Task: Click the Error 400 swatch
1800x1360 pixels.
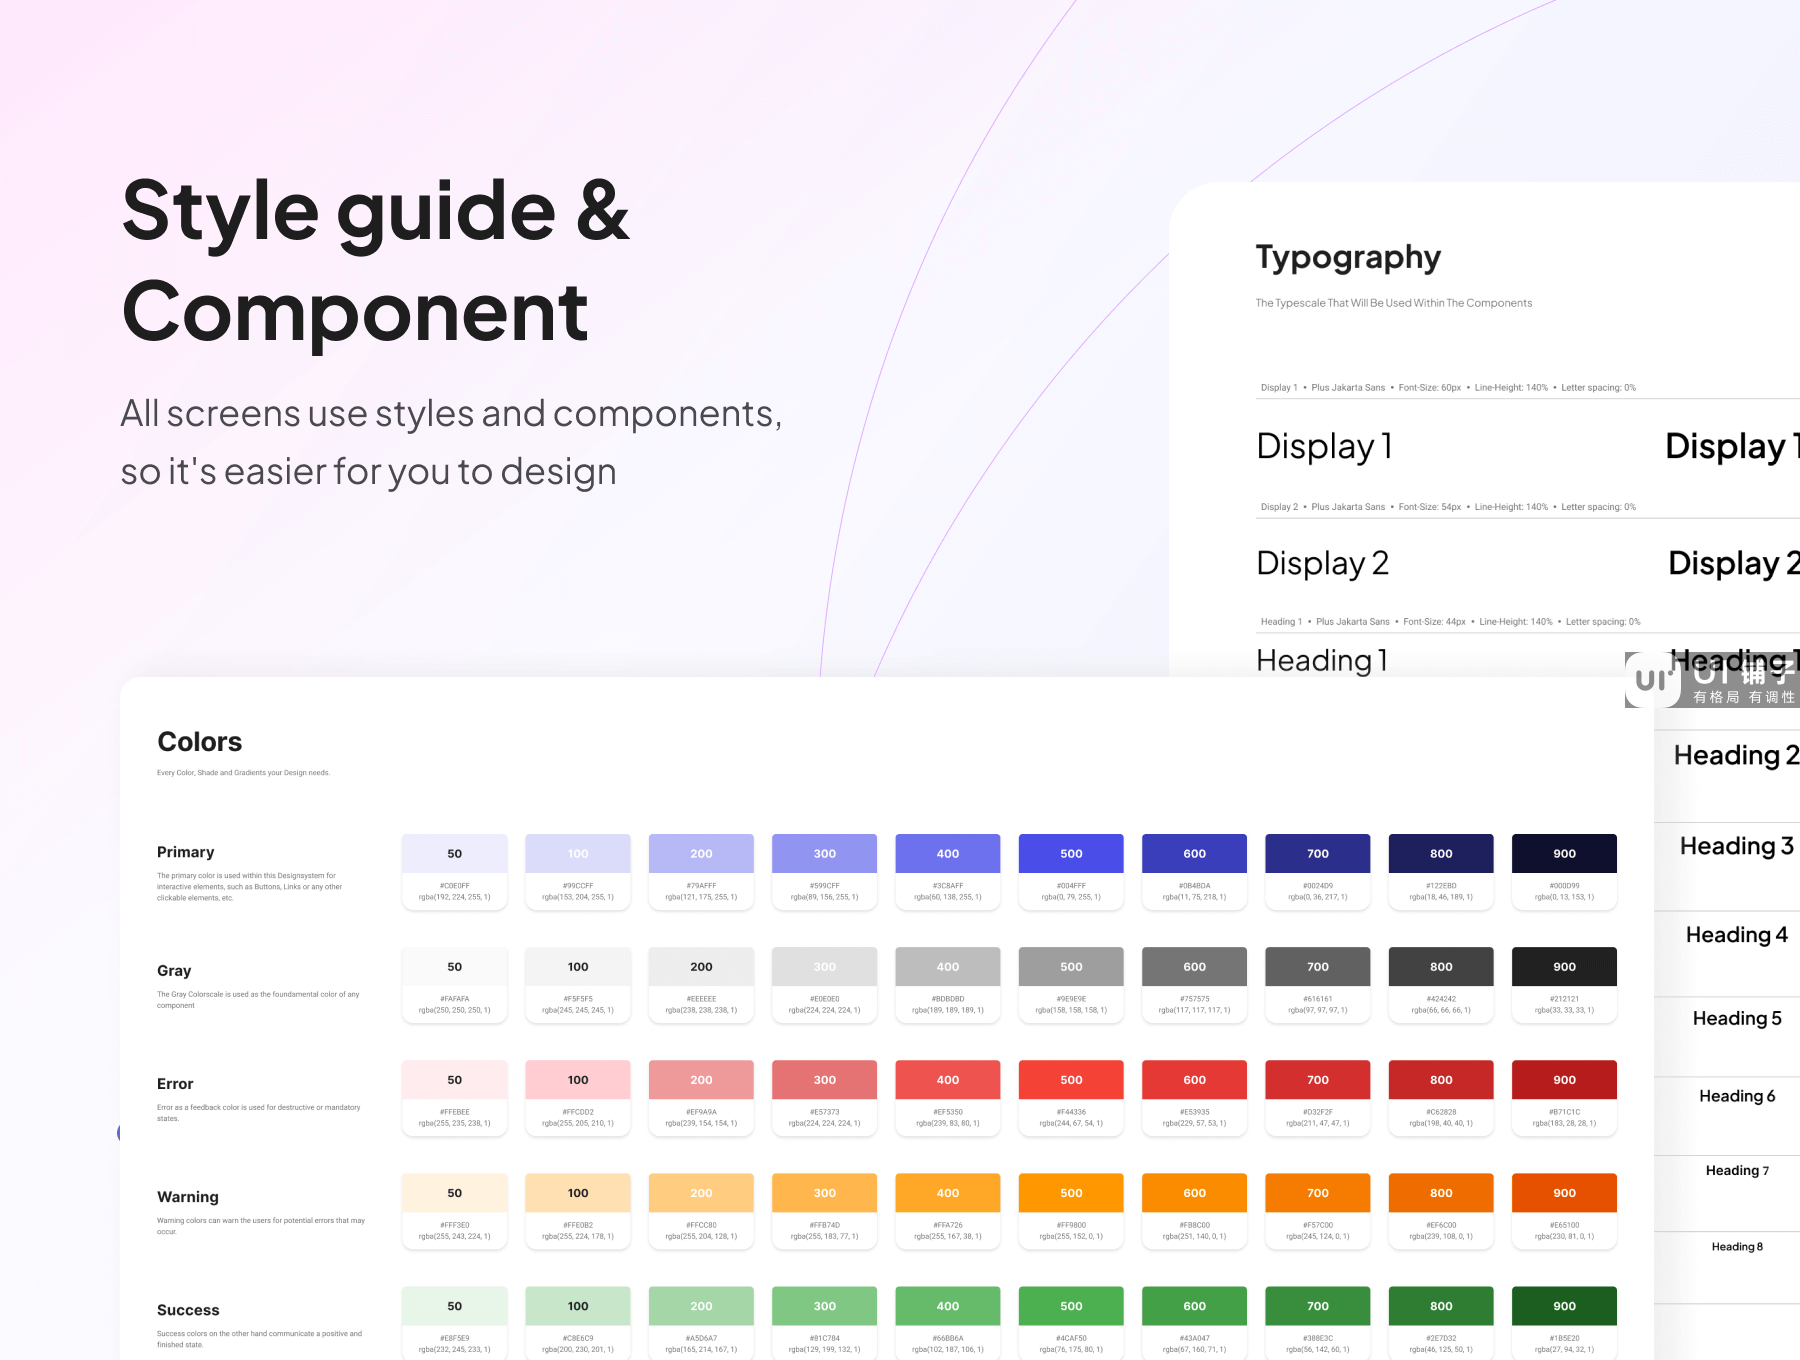Action: tap(948, 1097)
